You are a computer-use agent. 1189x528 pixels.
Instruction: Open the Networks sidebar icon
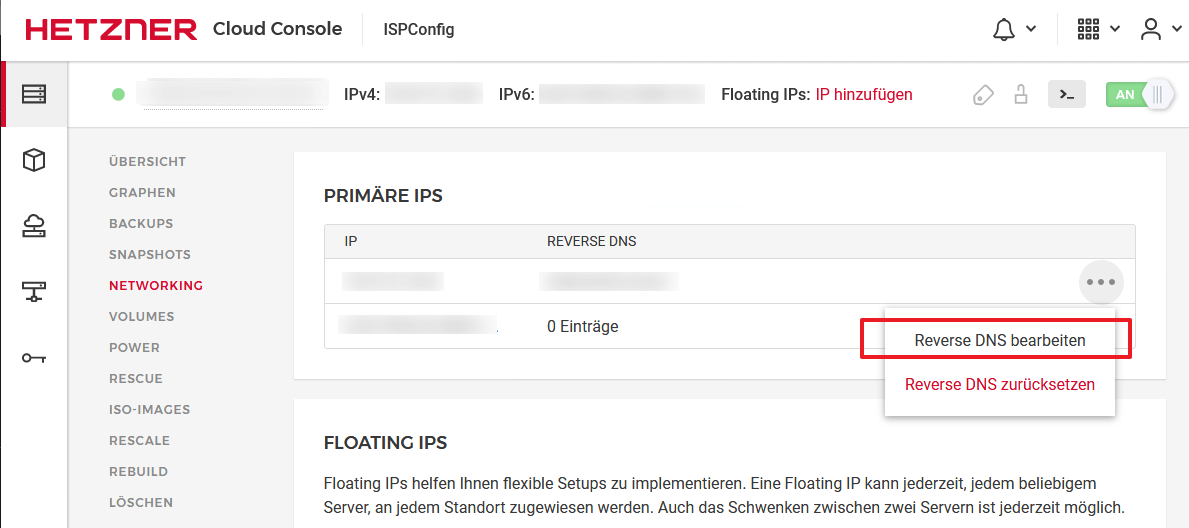tap(34, 292)
